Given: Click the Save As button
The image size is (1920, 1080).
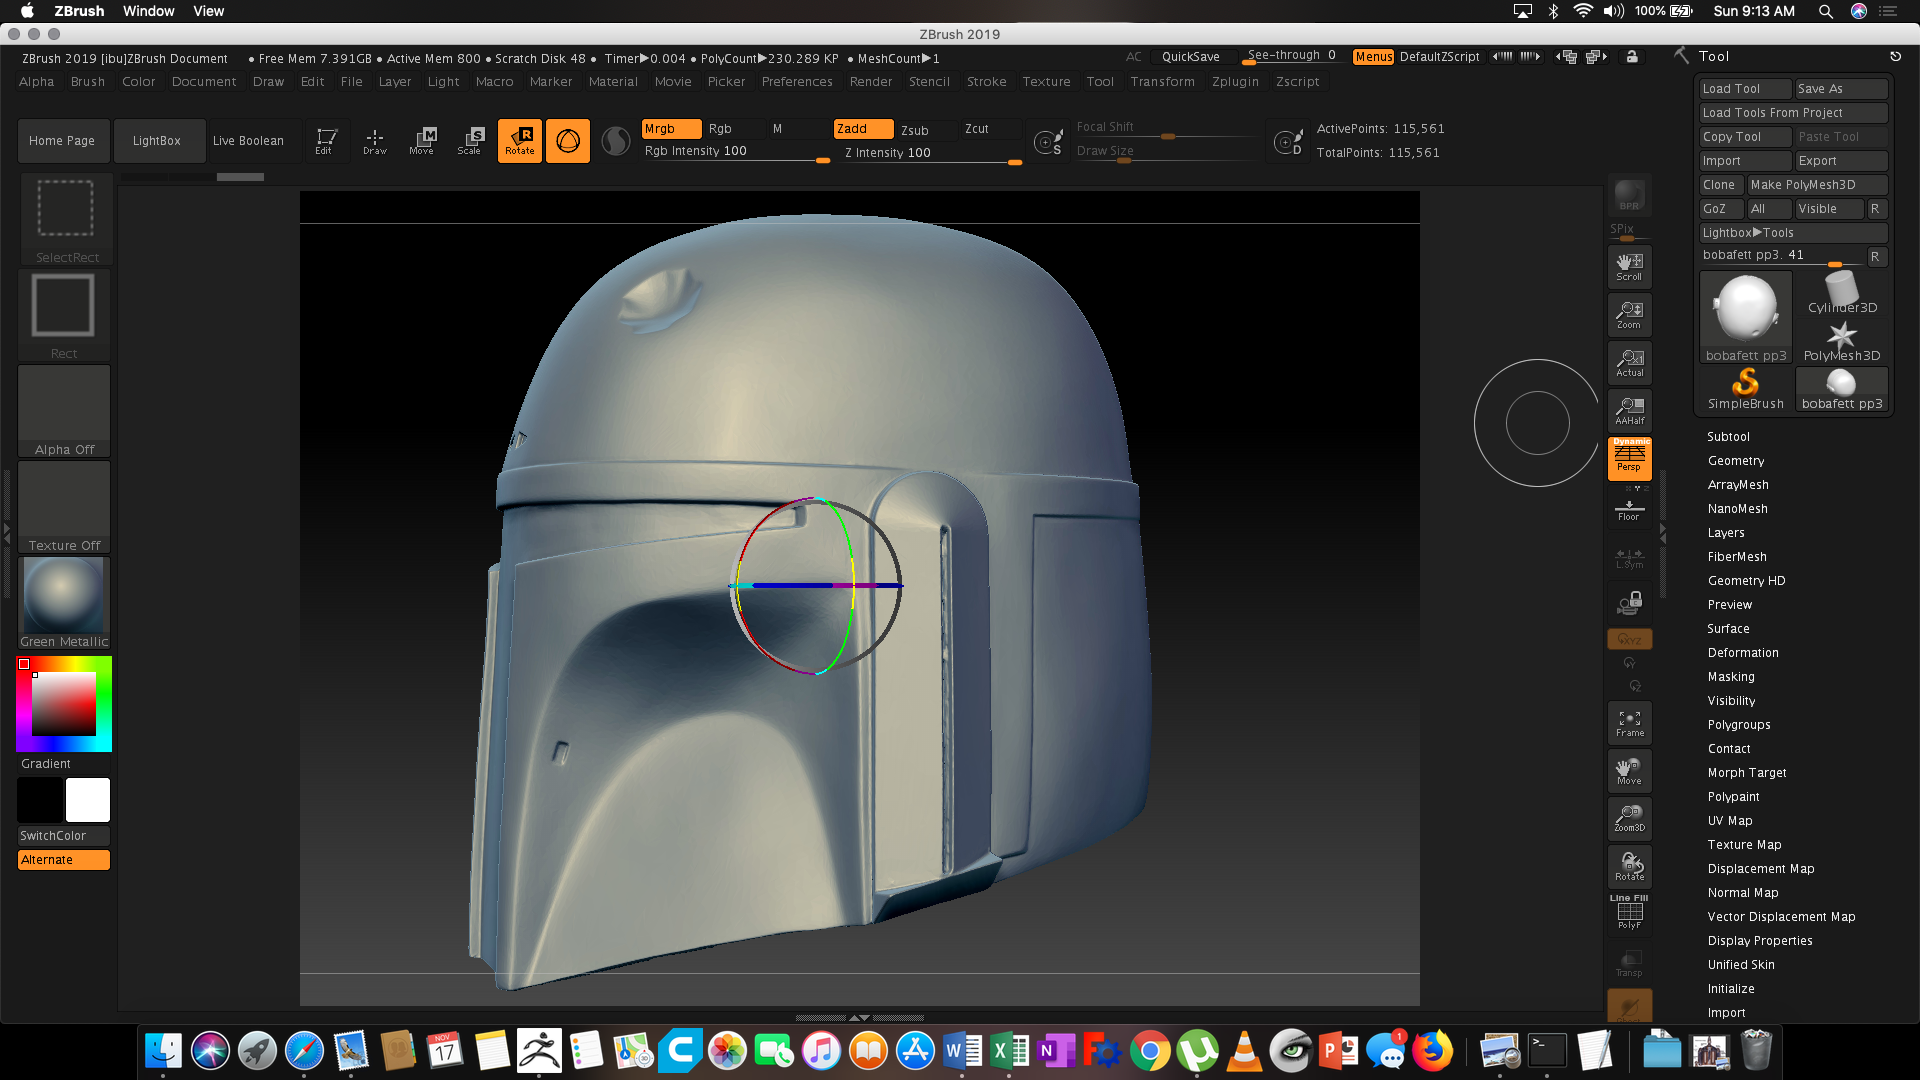Looking at the screenshot, I should [x=1841, y=89].
